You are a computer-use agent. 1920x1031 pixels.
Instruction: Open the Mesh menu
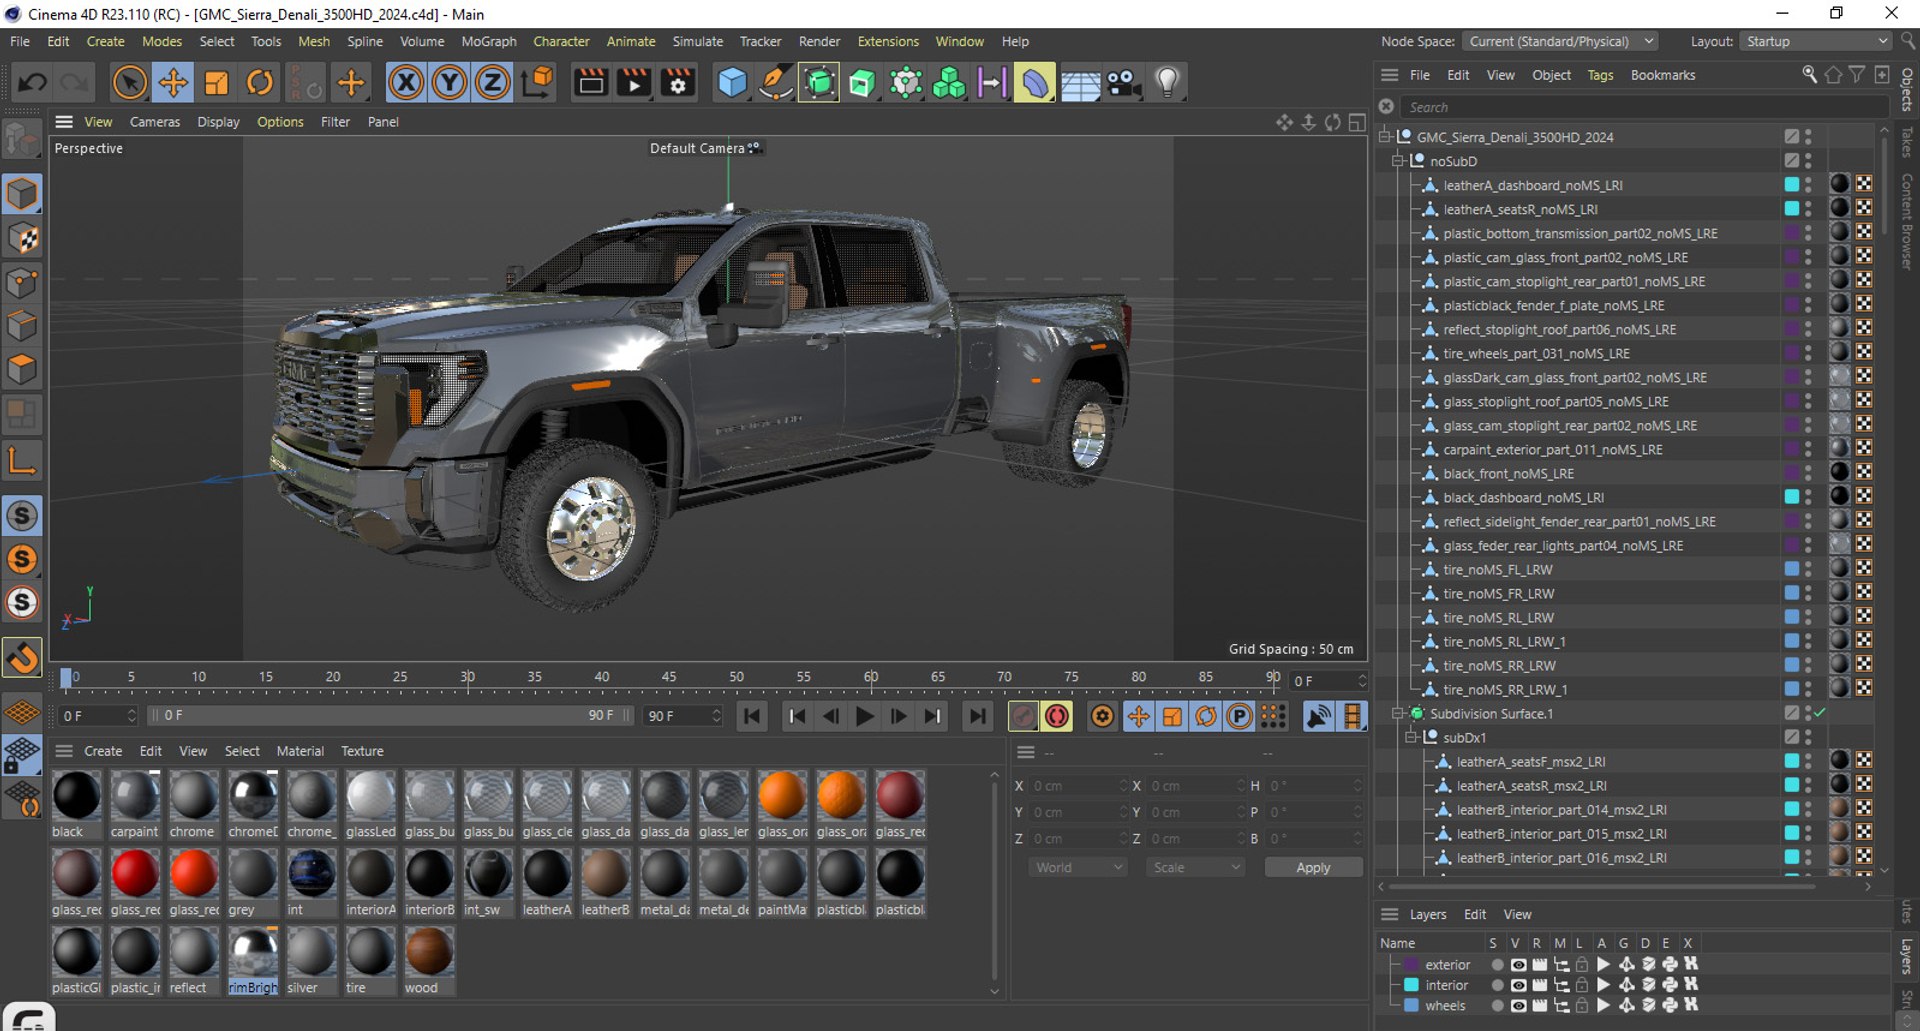point(314,41)
